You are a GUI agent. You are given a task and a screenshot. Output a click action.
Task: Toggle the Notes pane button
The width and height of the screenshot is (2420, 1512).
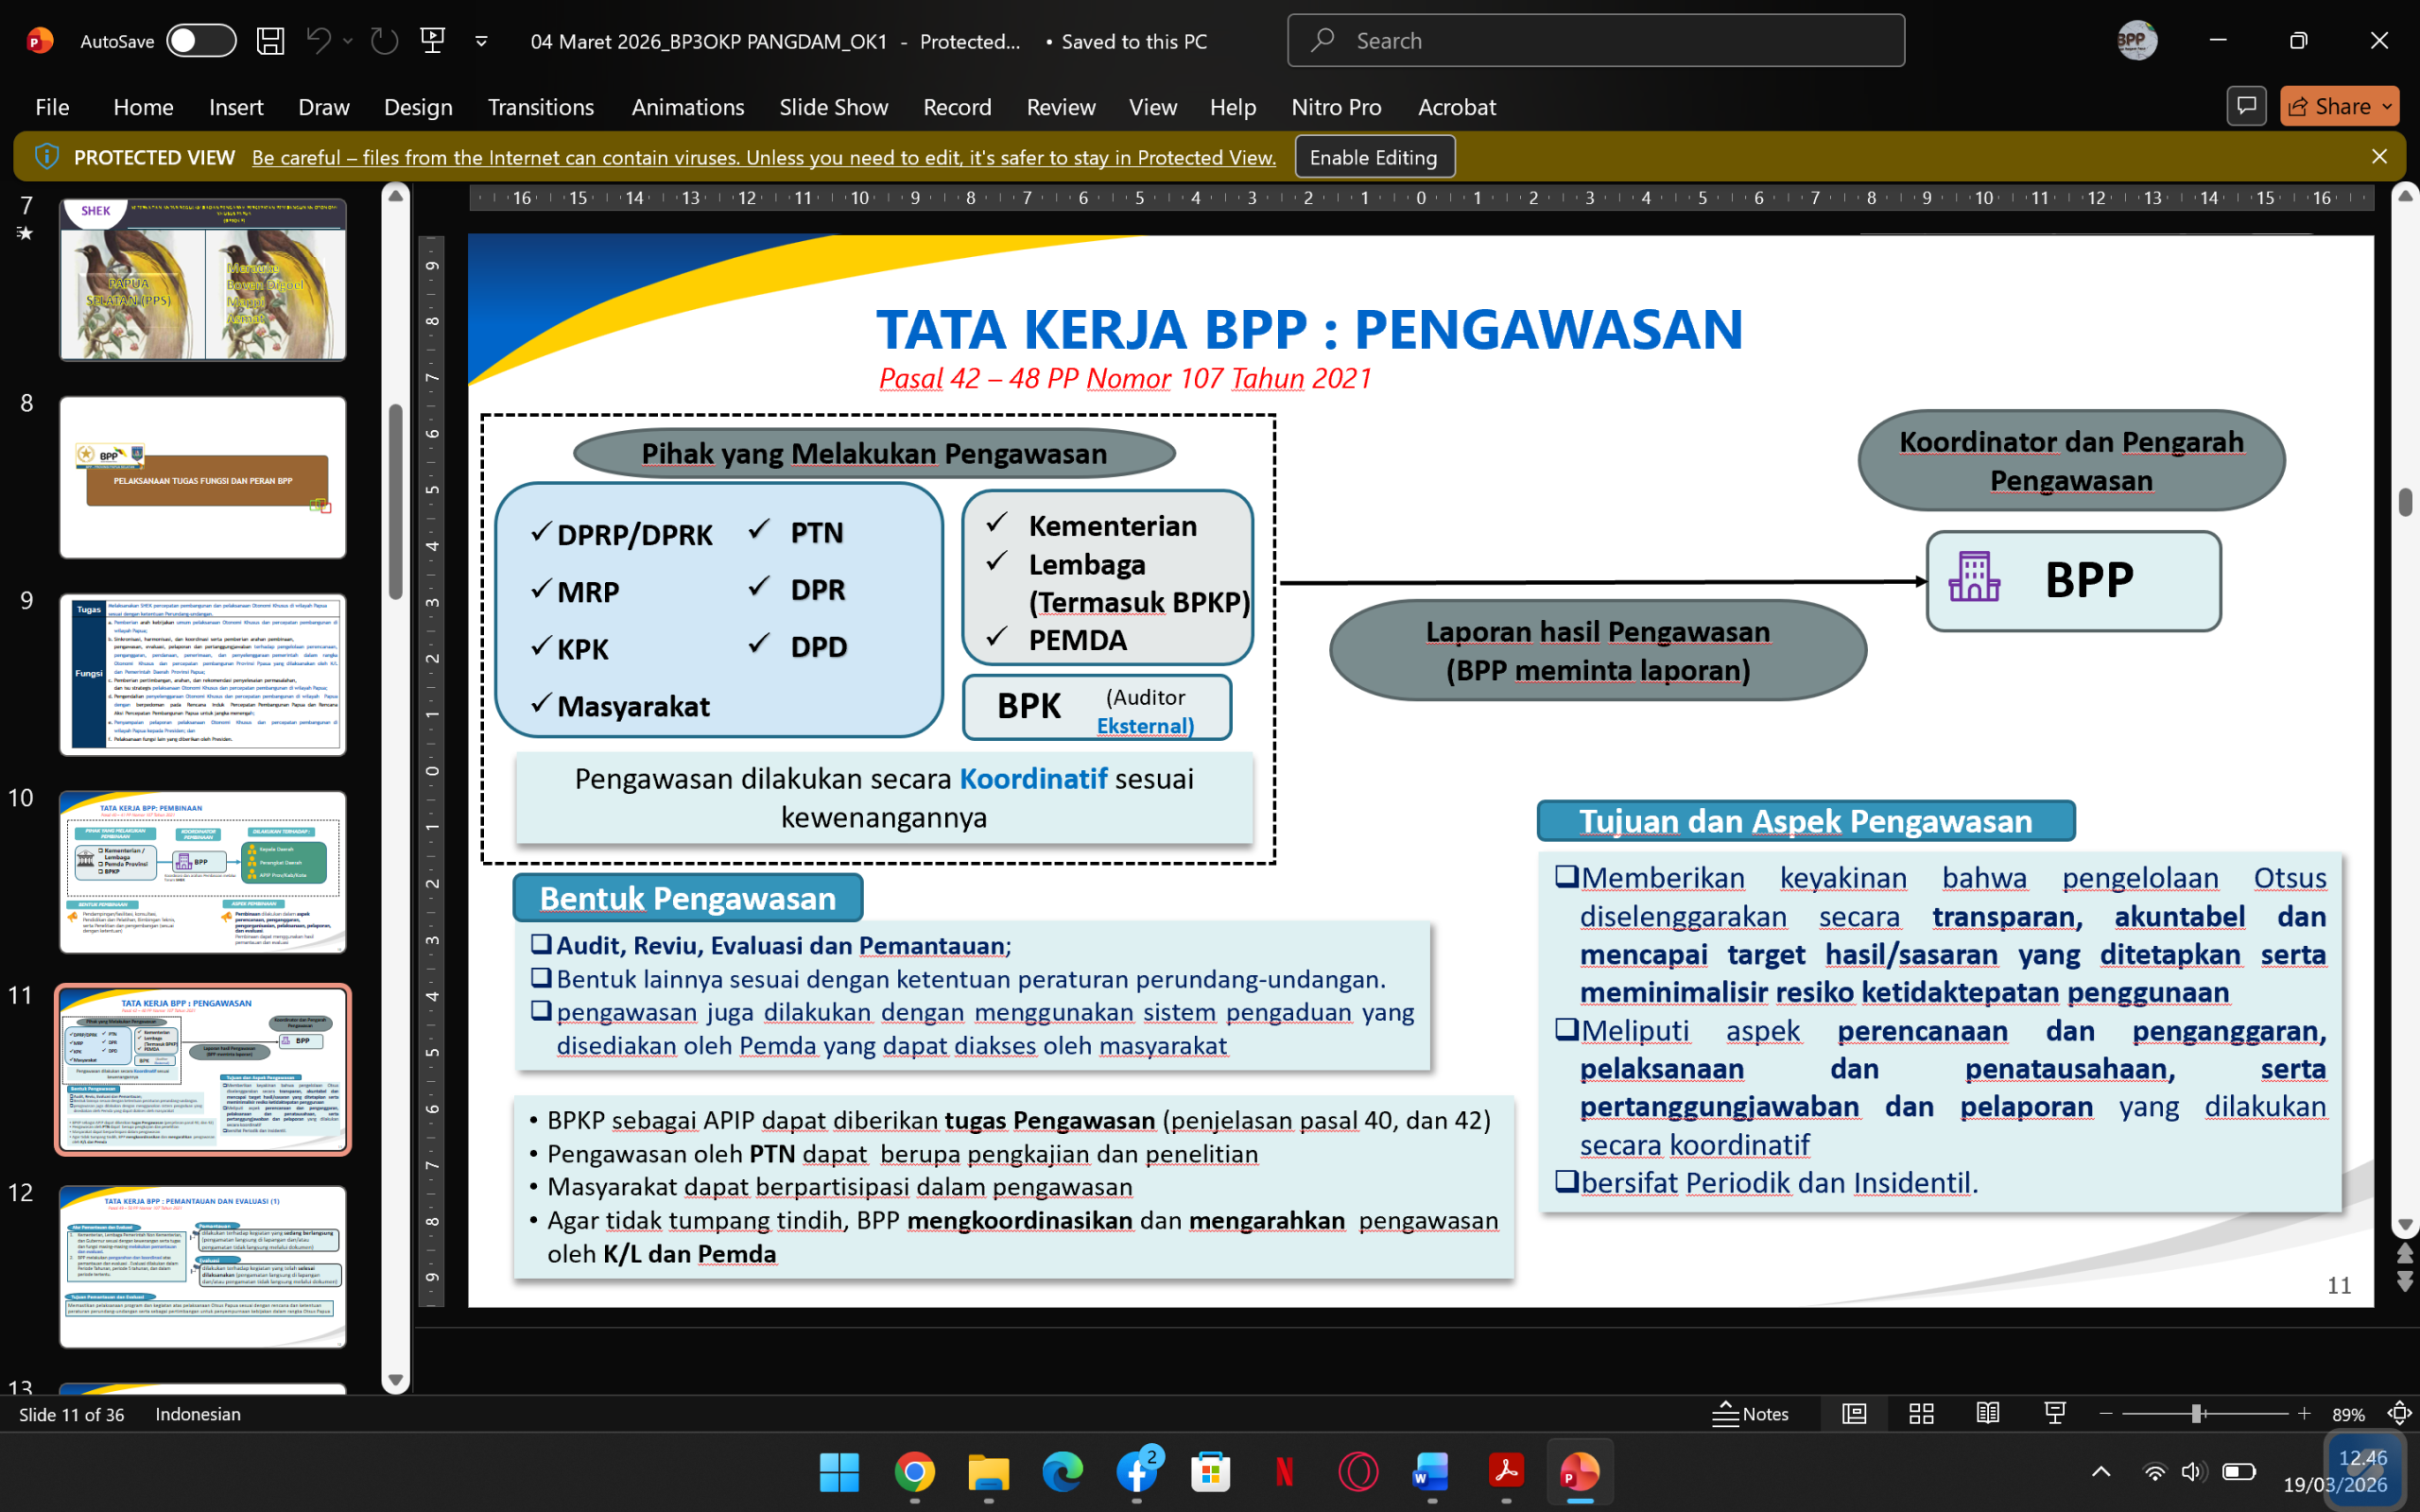coord(1750,1413)
